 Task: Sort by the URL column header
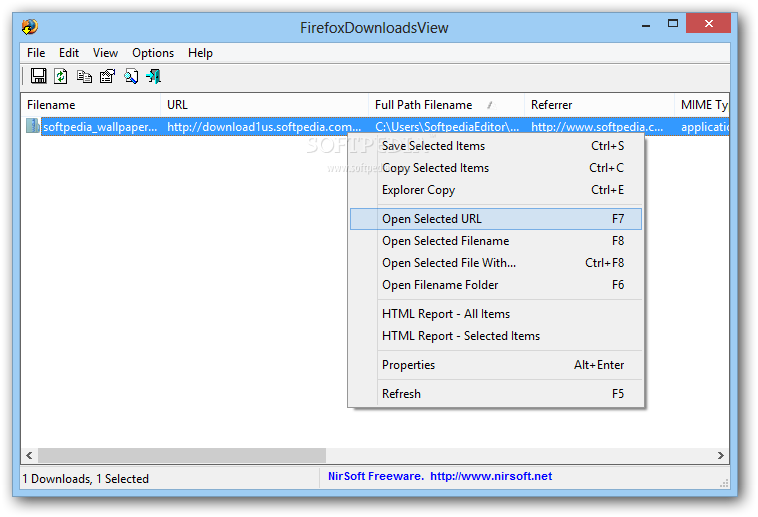264,105
